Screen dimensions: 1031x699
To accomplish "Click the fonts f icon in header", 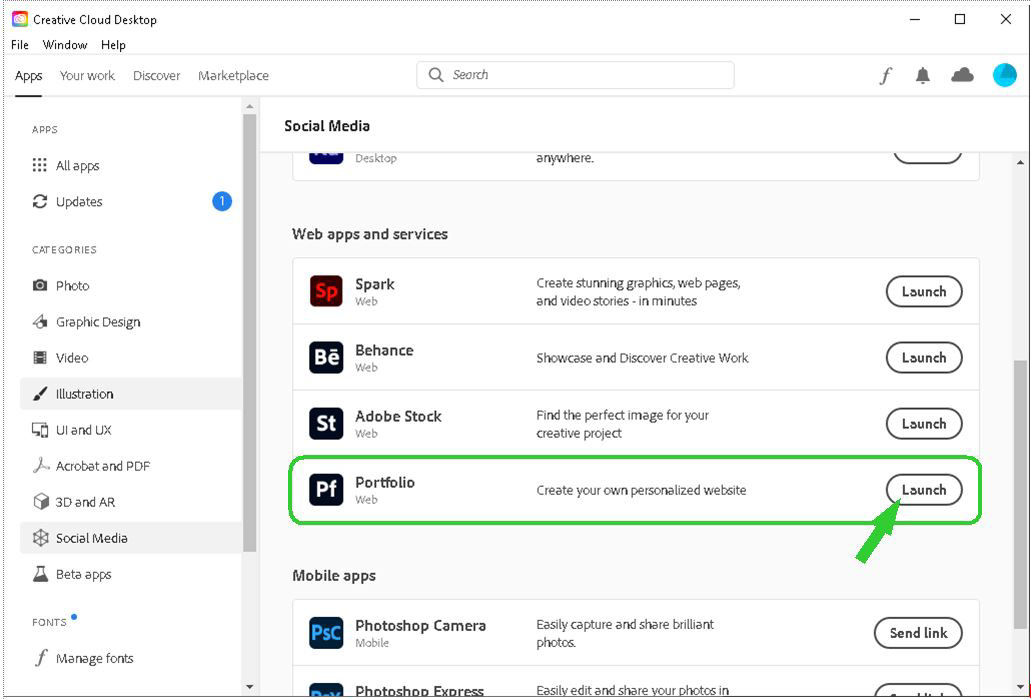I will tap(885, 76).
